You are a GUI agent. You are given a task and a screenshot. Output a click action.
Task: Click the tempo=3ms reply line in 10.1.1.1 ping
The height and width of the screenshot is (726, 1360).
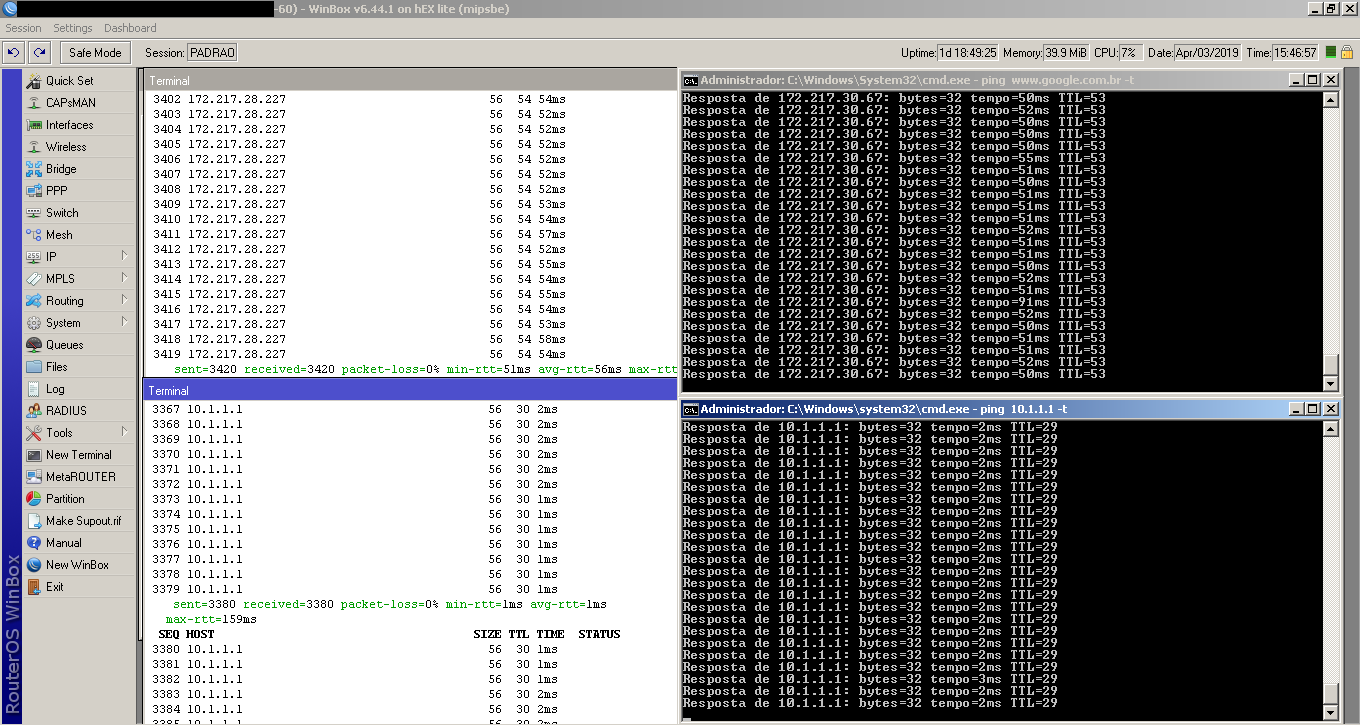pos(870,679)
